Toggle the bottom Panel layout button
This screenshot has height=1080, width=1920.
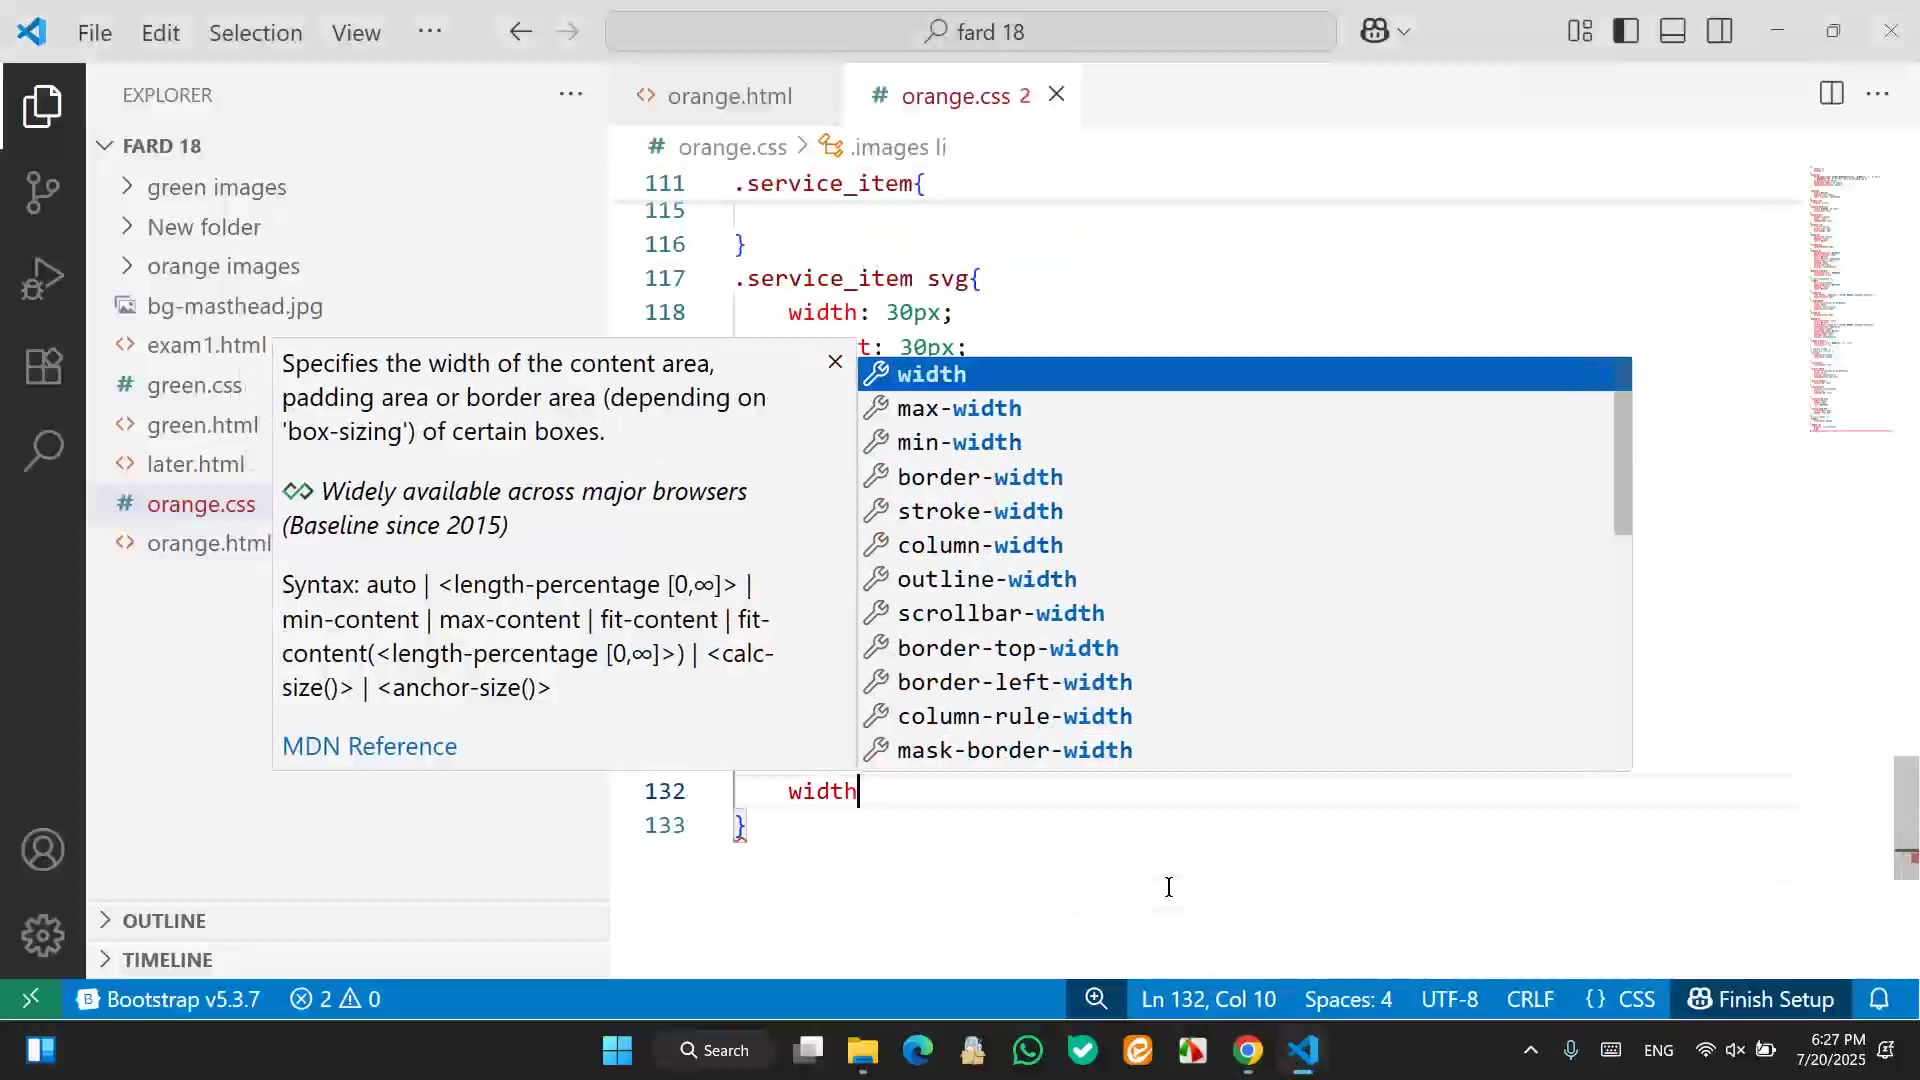point(1673,32)
